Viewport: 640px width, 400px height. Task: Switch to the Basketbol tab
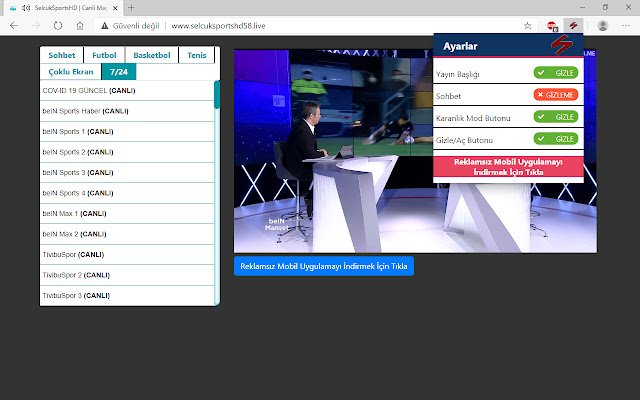[x=152, y=55]
